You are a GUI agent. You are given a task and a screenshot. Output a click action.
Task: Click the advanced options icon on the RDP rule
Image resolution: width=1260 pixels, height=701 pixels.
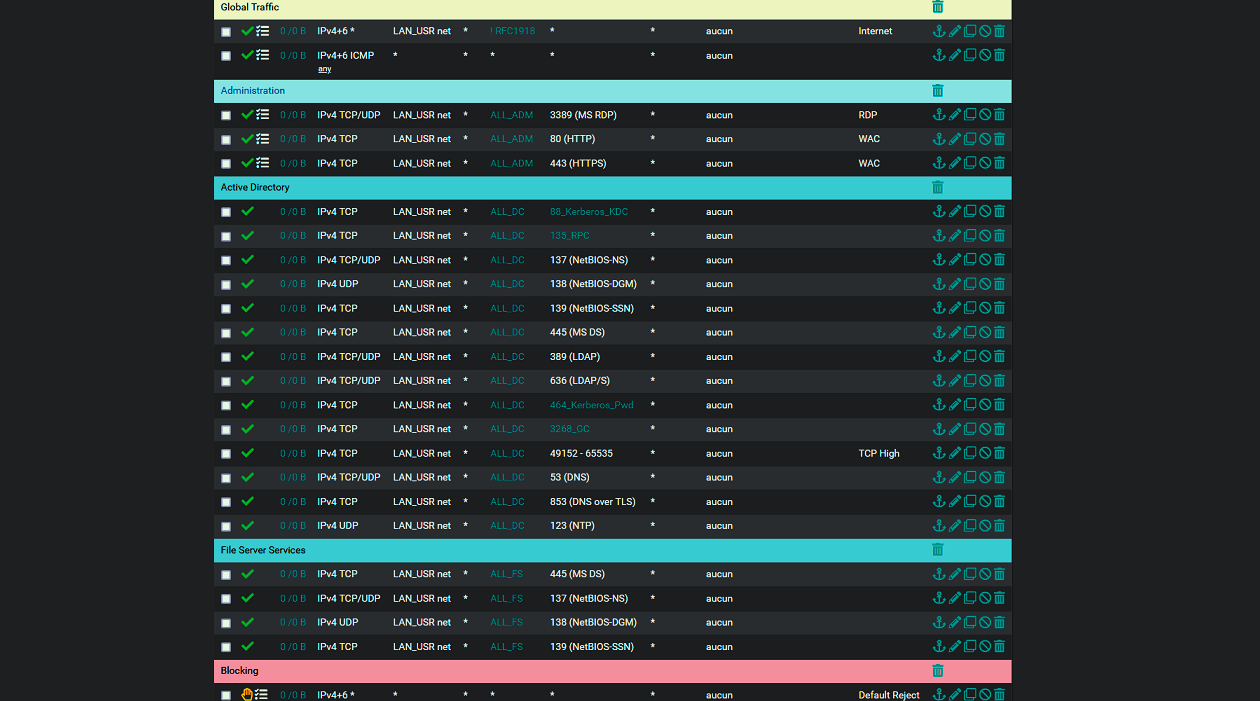click(x=263, y=115)
